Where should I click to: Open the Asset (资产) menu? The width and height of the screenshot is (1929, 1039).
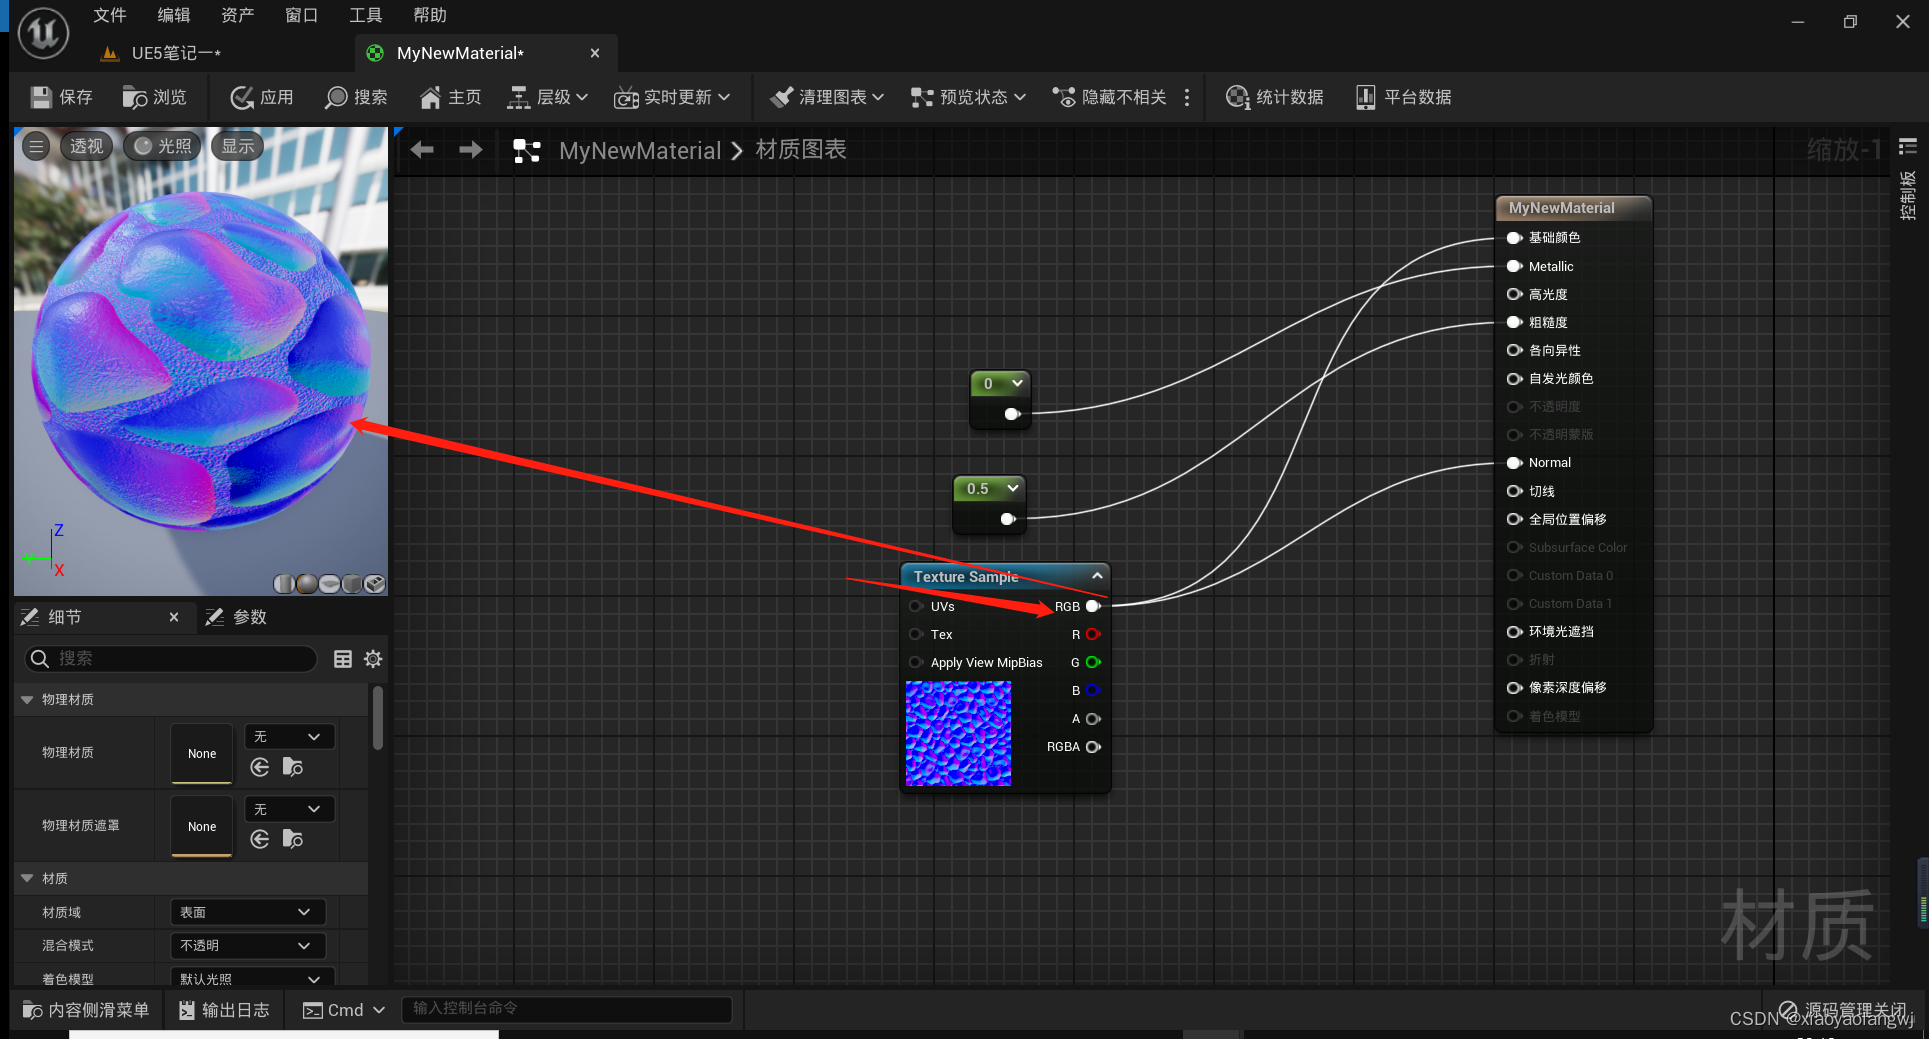click(x=238, y=15)
